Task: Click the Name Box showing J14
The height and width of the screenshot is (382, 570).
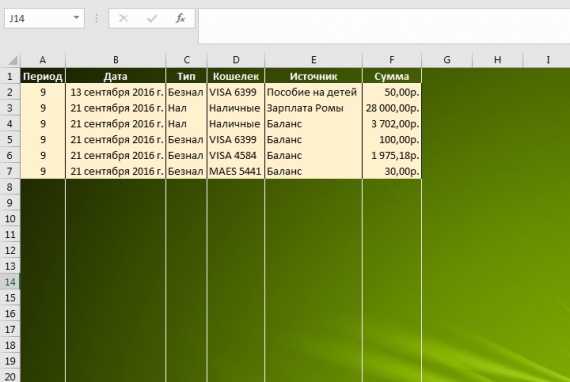Action: (x=44, y=18)
